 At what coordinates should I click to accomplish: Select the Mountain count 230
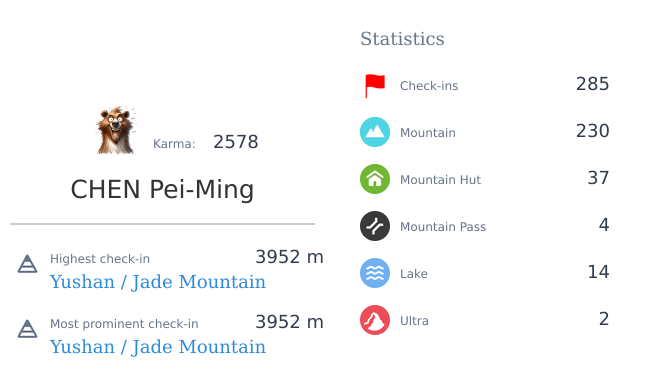[592, 131]
